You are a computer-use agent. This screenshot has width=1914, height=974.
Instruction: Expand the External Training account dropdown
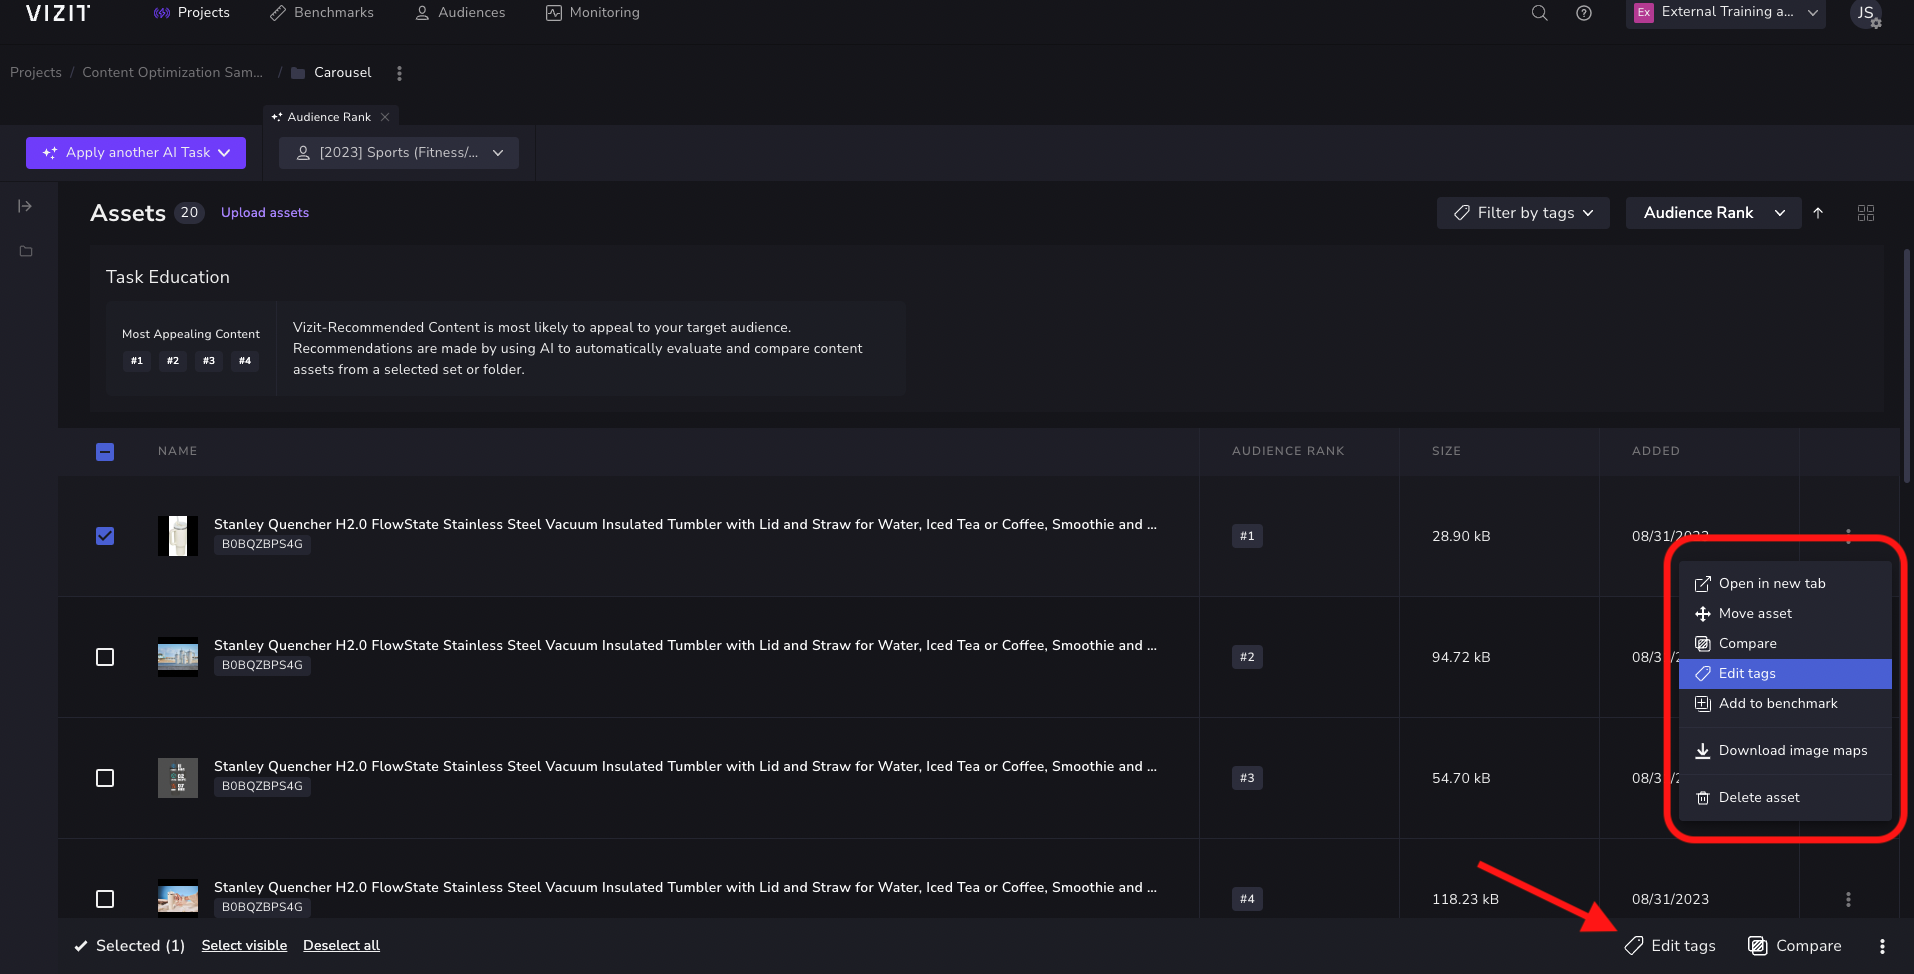coord(1726,13)
